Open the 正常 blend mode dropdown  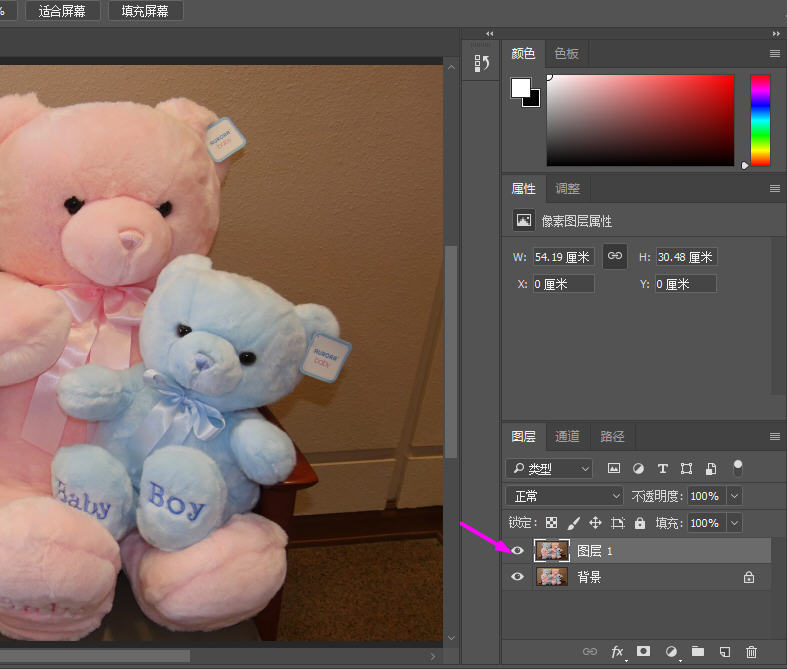[565, 496]
